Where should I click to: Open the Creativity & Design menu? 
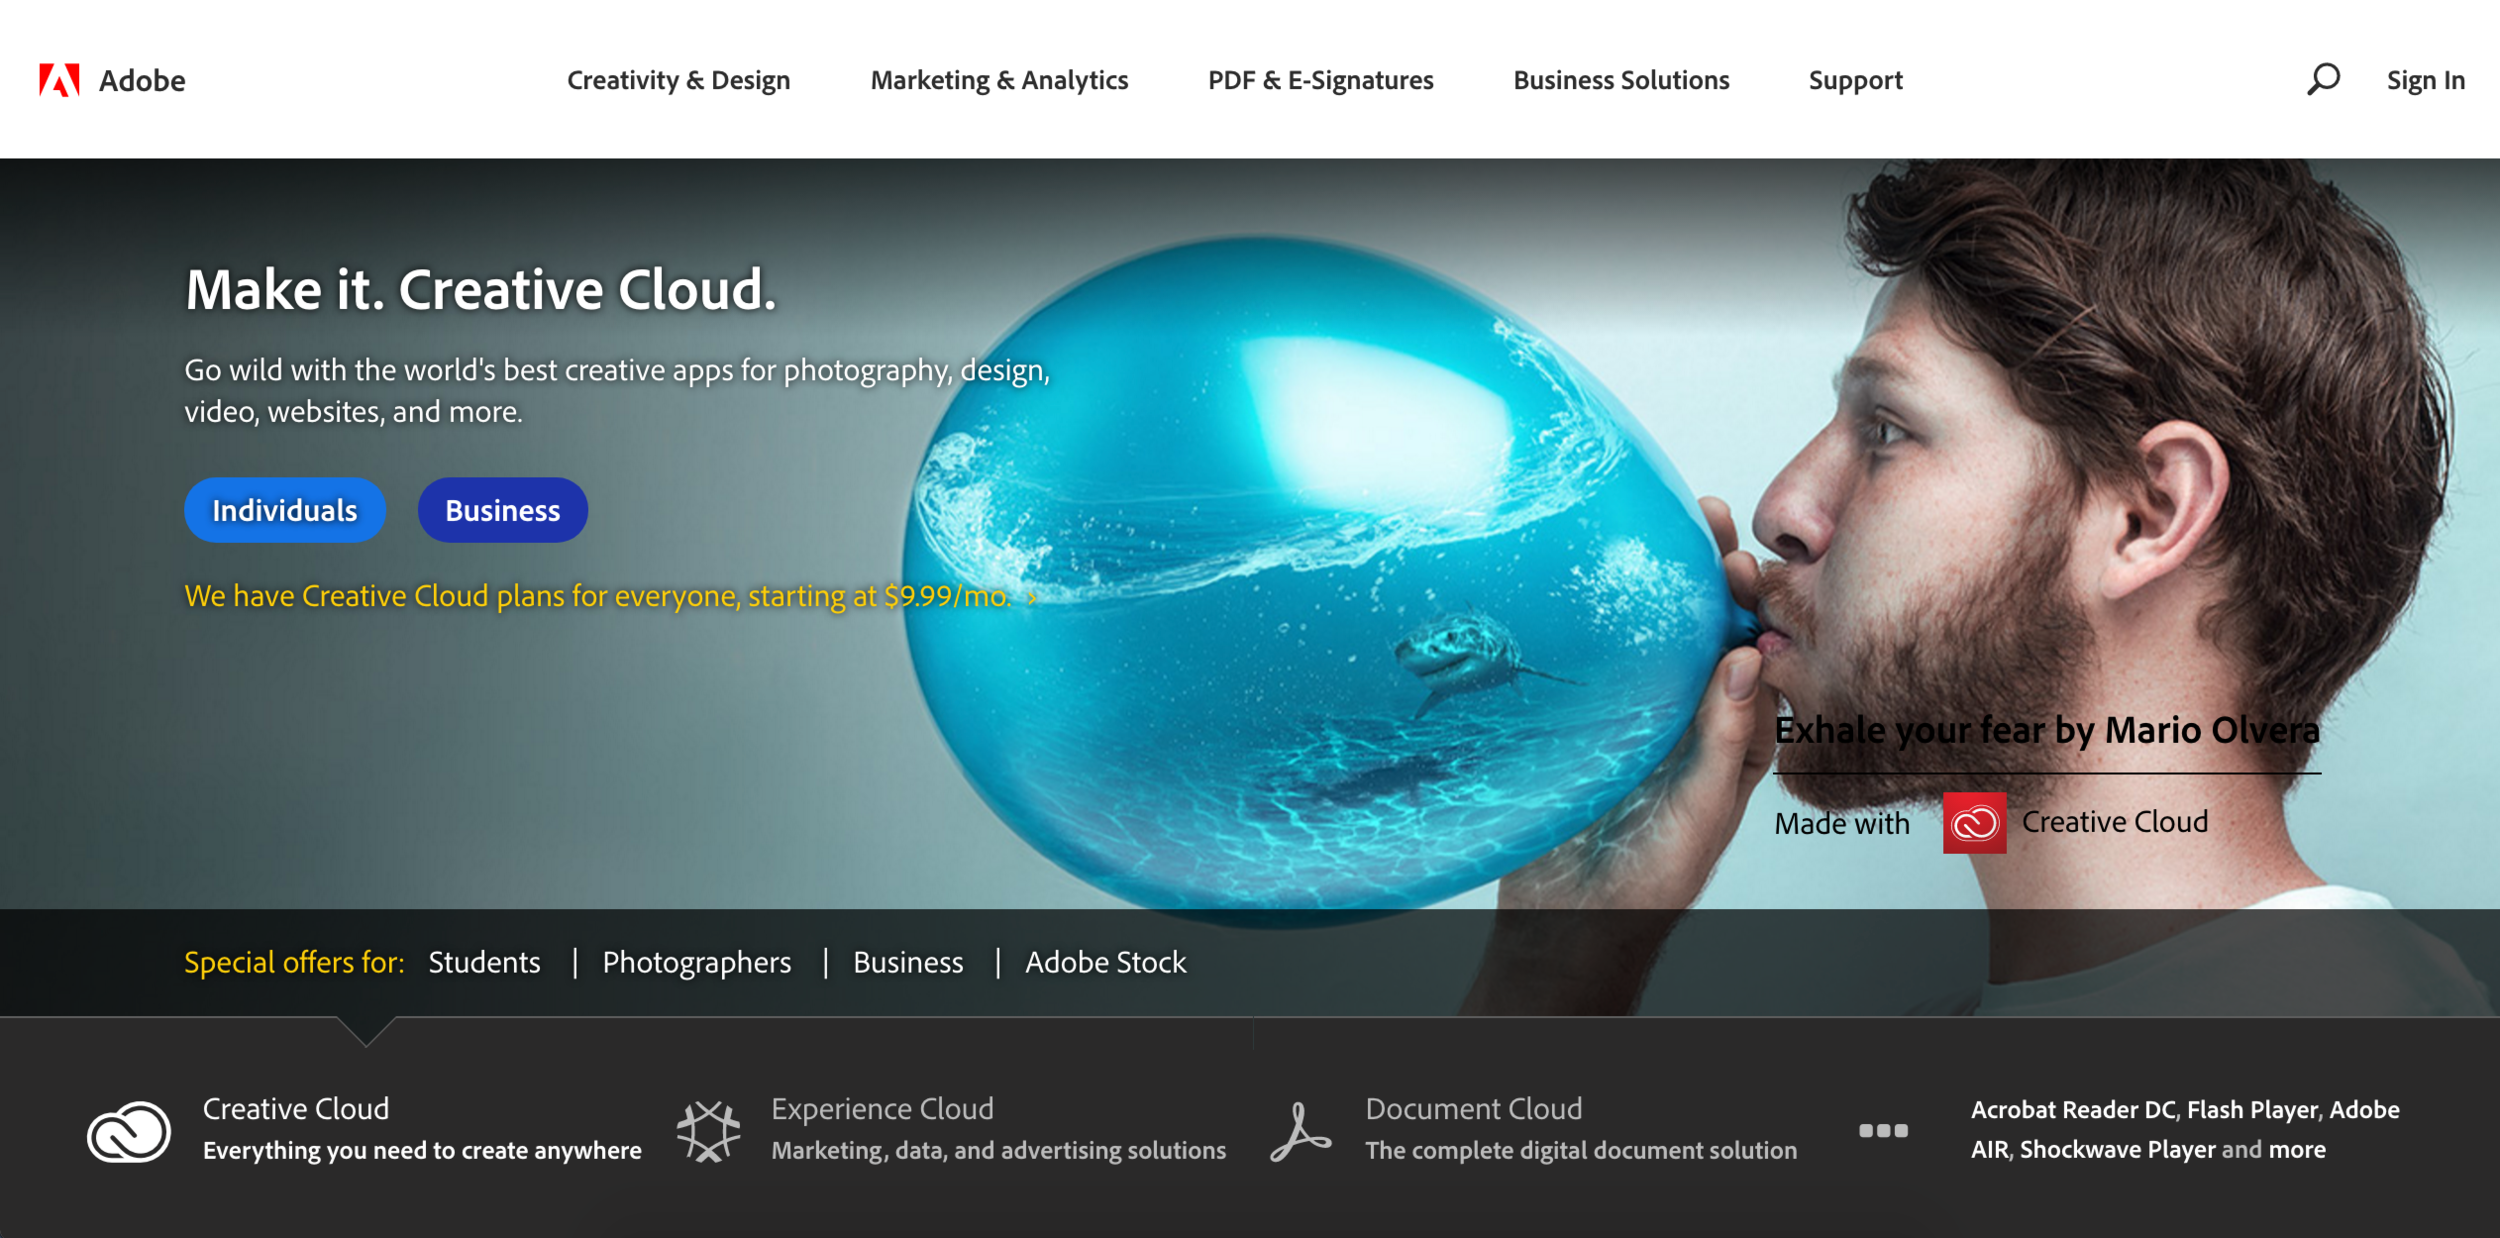point(678,80)
